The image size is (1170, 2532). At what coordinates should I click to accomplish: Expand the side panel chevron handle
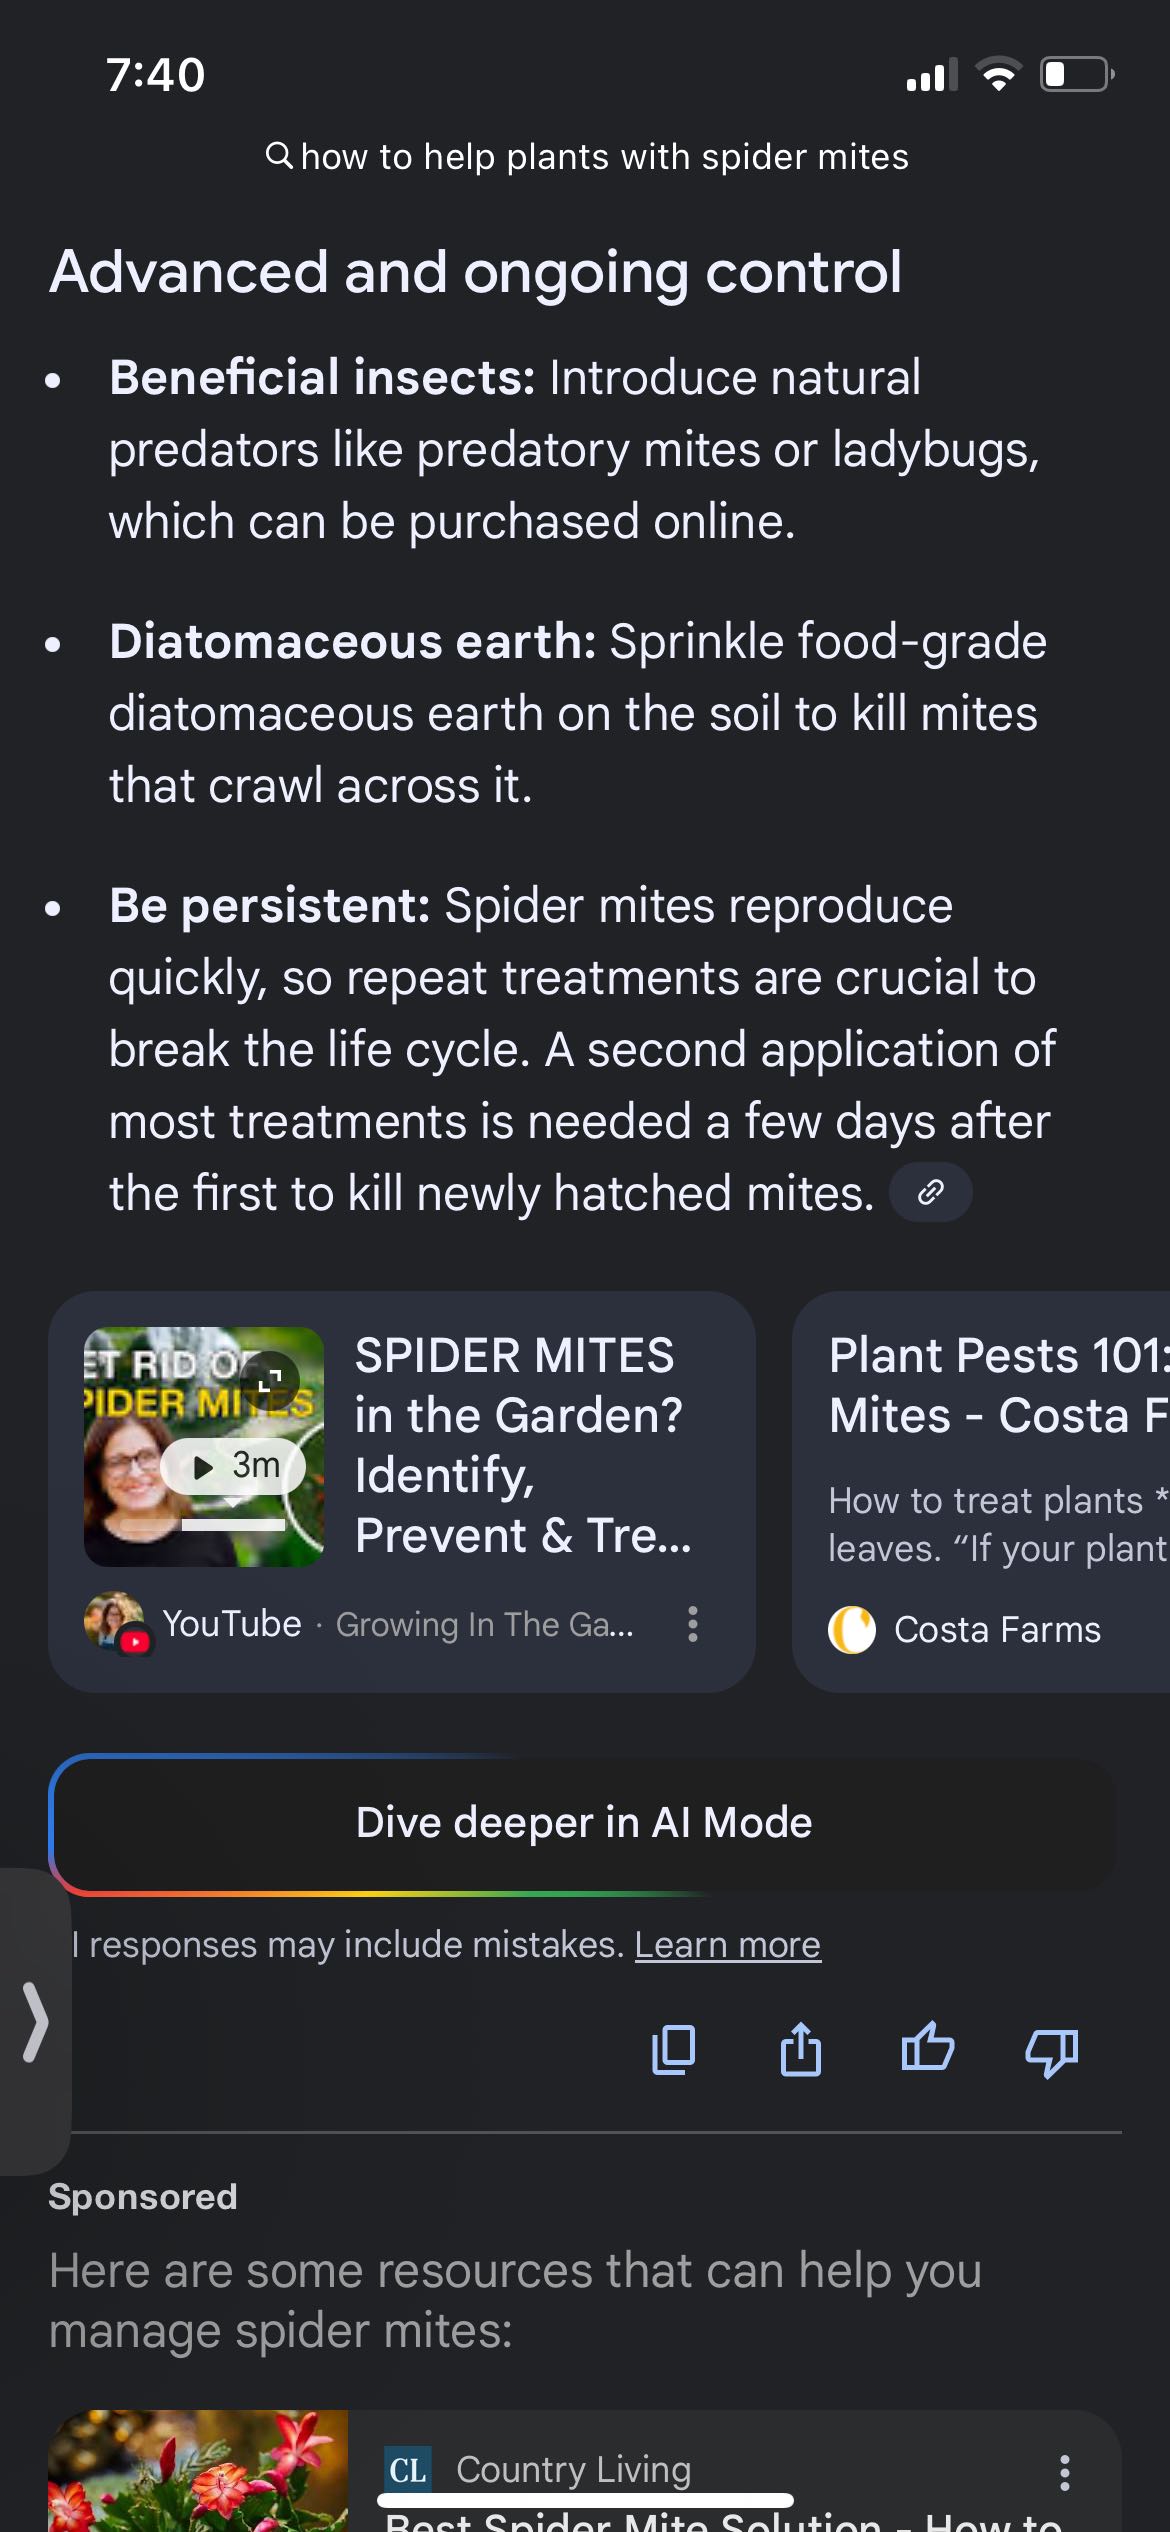pyautogui.click(x=35, y=2022)
